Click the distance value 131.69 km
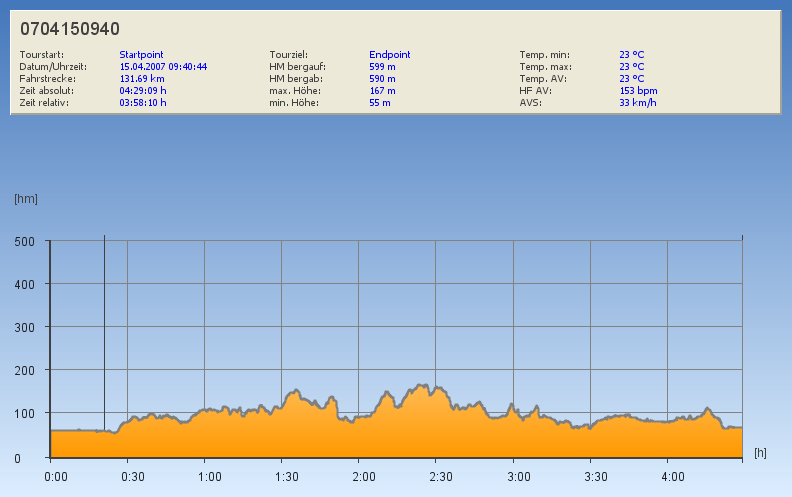This screenshot has width=792, height=497. [141, 79]
